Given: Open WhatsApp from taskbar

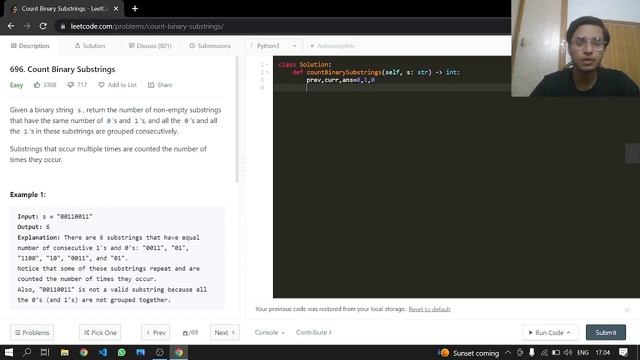Looking at the screenshot, I should pyautogui.click(x=122, y=352).
